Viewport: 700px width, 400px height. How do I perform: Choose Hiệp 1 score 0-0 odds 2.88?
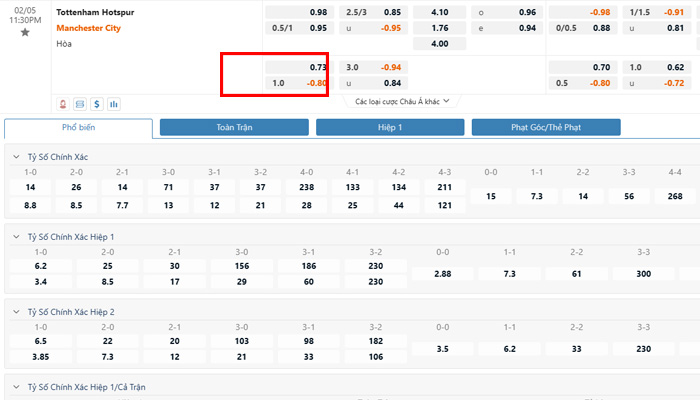[440, 273]
